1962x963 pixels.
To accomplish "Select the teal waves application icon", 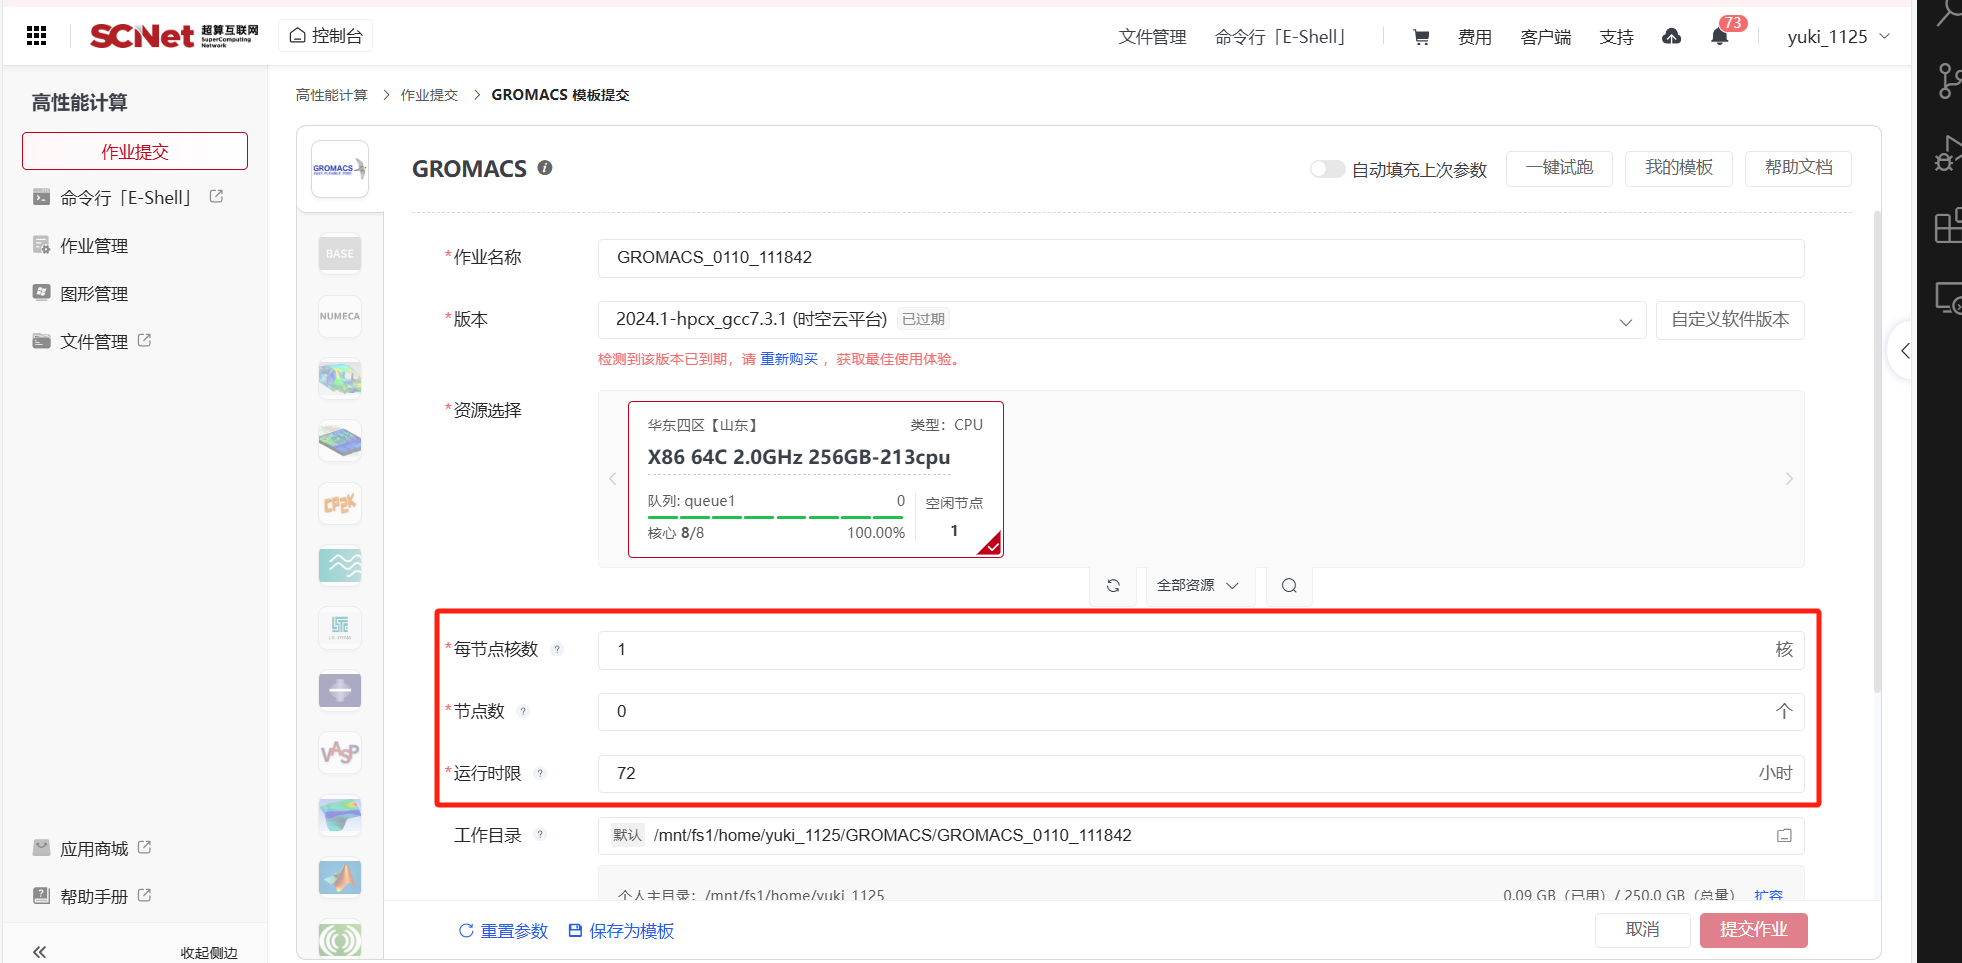I will pos(340,566).
